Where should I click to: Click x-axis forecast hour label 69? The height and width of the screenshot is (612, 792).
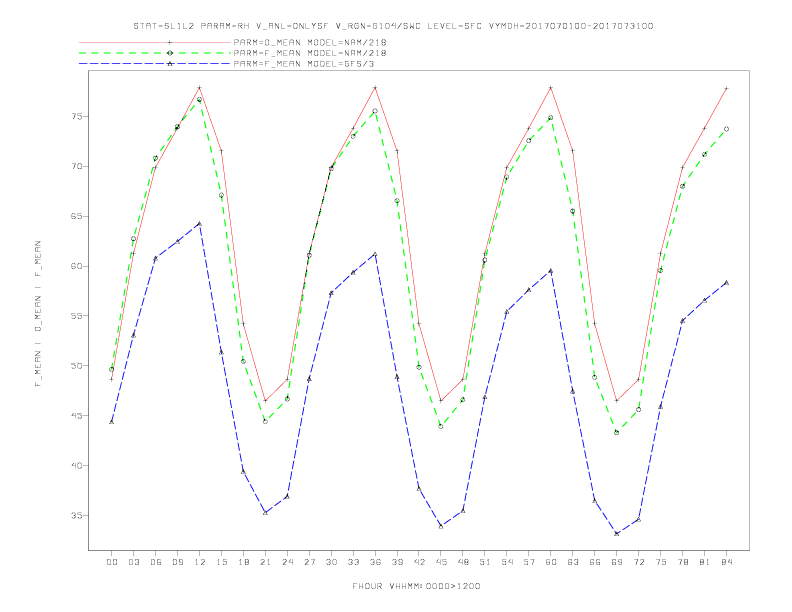click(x=617, y=562)
